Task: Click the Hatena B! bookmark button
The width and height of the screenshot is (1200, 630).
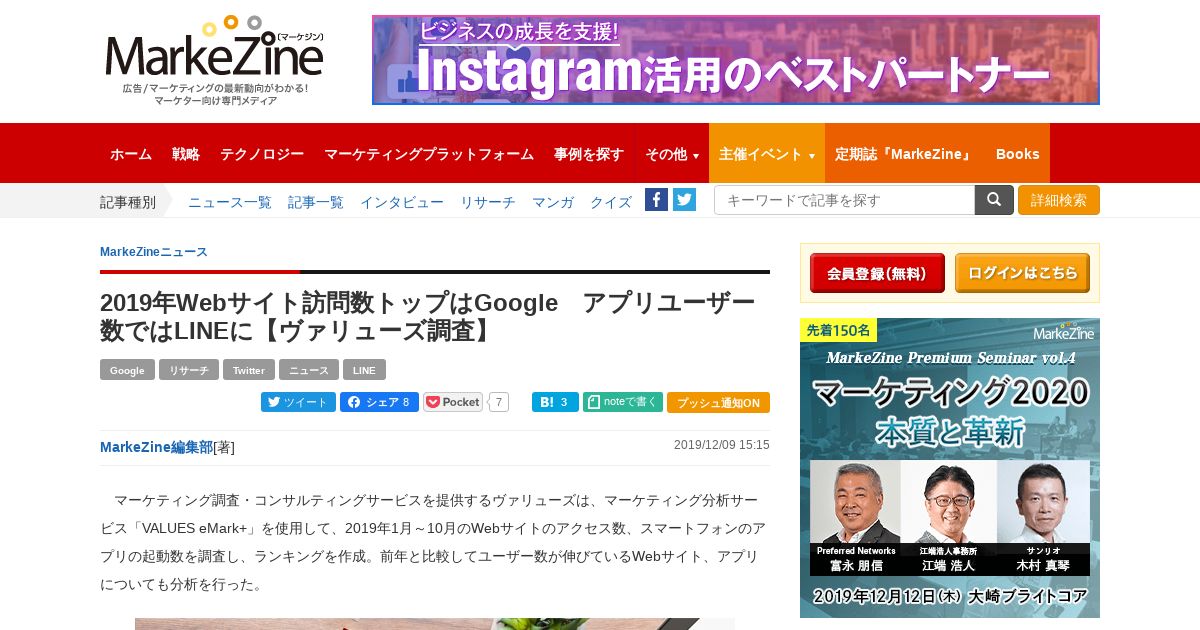Action: point(555,402)
